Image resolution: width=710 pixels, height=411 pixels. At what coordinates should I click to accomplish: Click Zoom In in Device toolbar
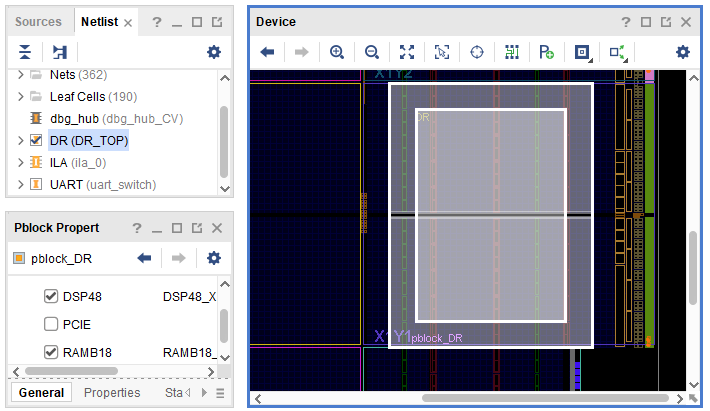click(337, 52)
